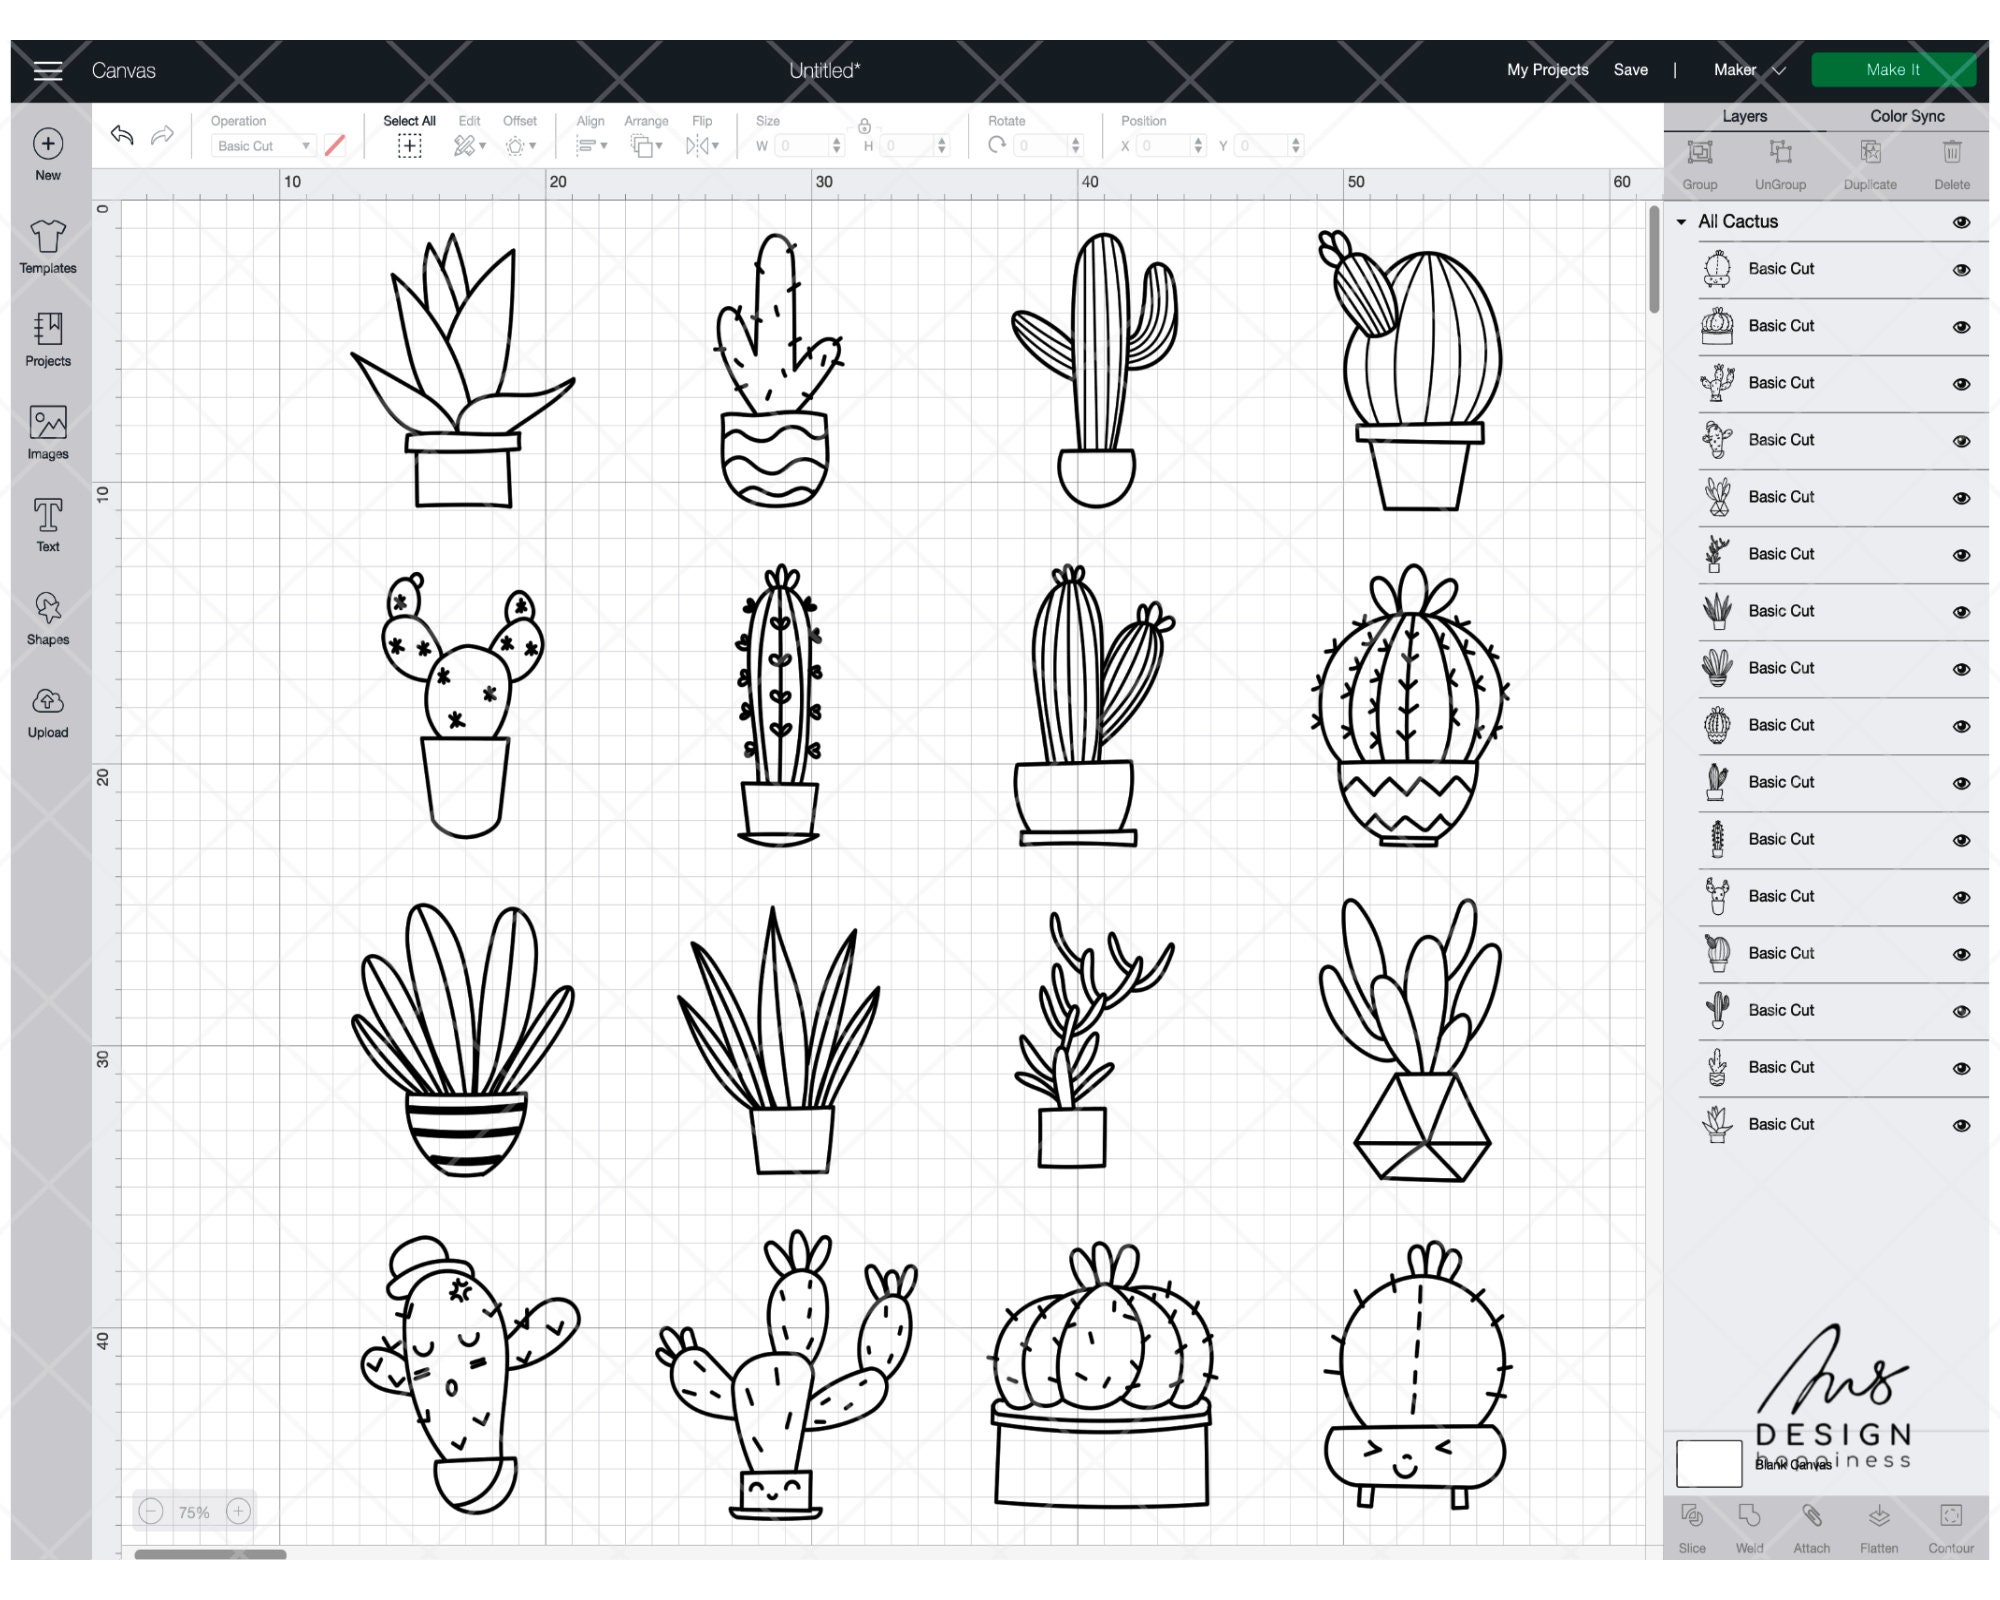Open the Edit dropdown
Image resolution: width=2000 pixels, height=1600 pixels.
(469, 146)
